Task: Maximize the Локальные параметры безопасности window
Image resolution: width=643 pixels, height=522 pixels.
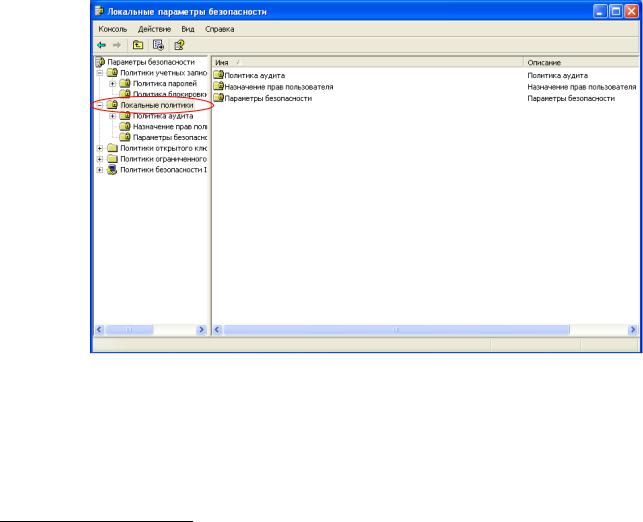Action: 616,11
